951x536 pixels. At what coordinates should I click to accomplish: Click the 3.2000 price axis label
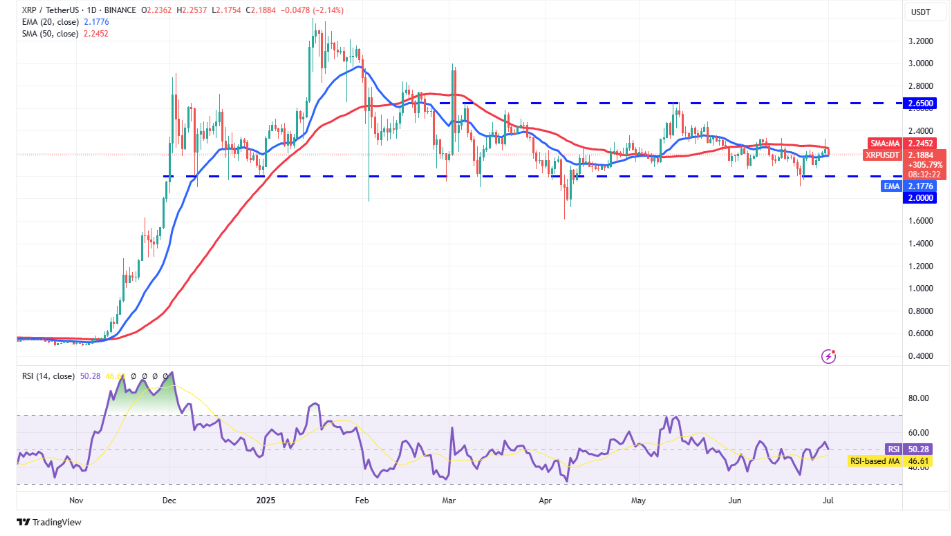[x=921, y=41]
